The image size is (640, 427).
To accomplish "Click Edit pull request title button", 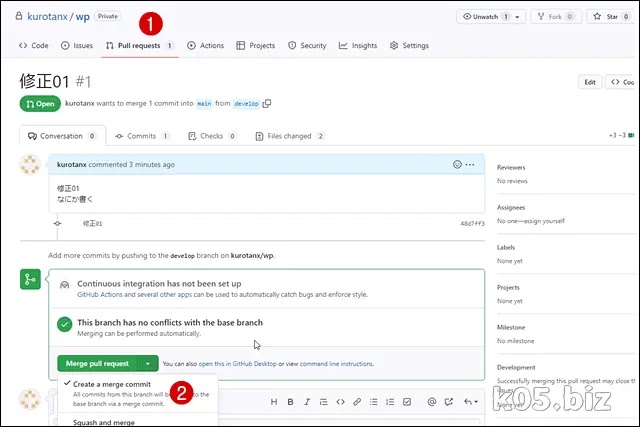I will coord(590,82).
